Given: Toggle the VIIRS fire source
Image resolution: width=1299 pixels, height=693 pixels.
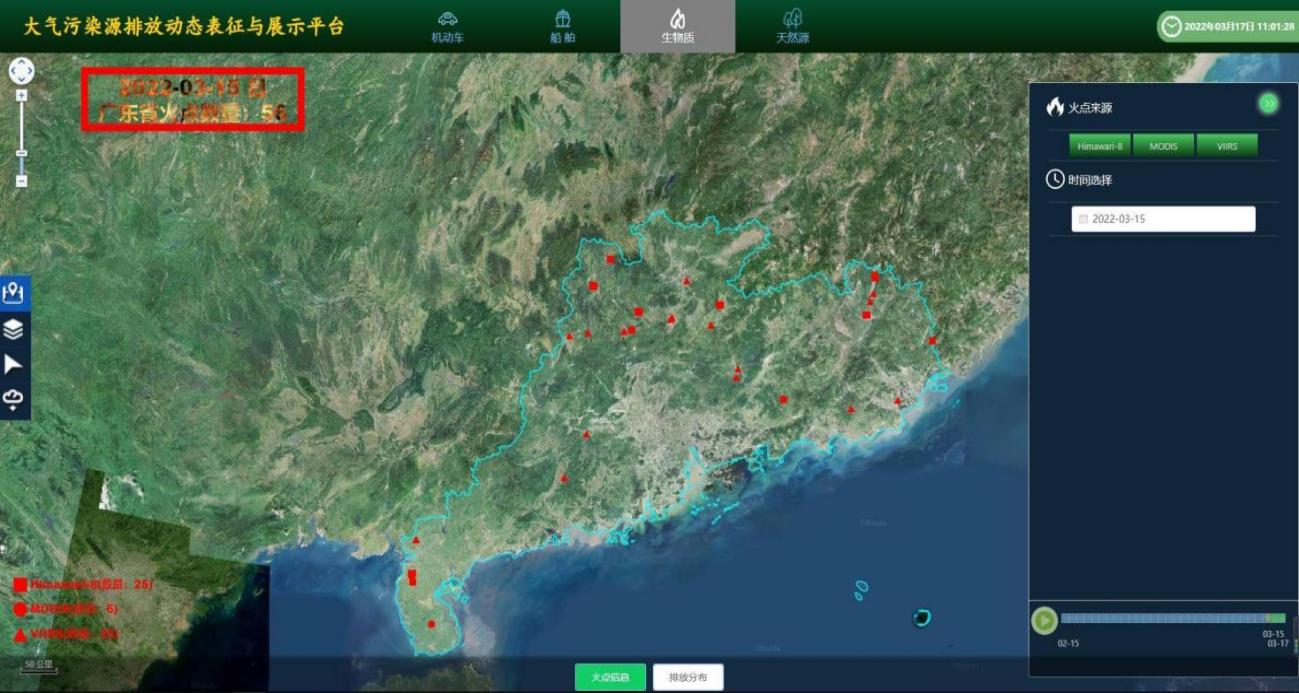Looking at the screenshot, I should click(x=1227, y=146).
